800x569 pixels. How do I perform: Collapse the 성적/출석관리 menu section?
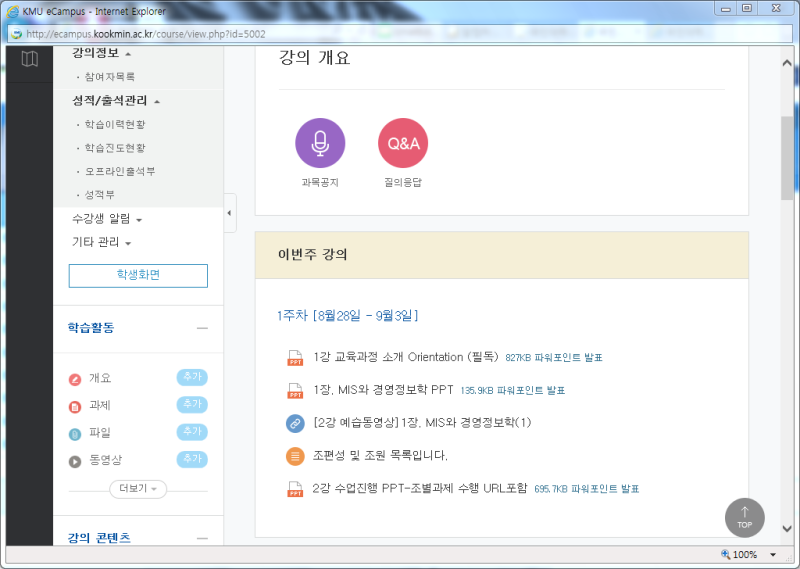click(x=116, y=101)
